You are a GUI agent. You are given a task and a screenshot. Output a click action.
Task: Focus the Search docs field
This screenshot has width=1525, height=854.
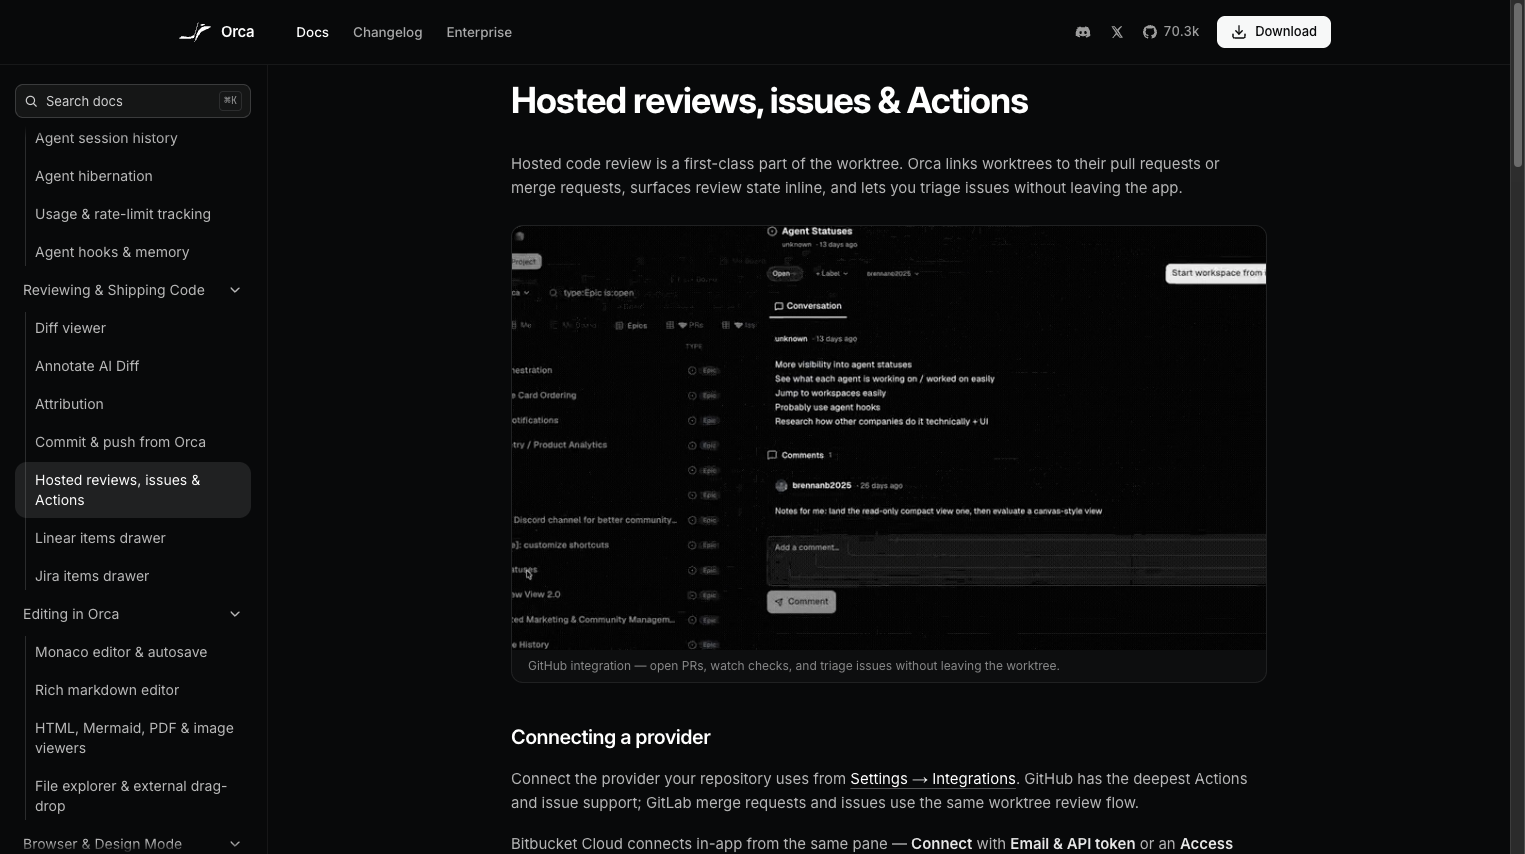point(133,101)
